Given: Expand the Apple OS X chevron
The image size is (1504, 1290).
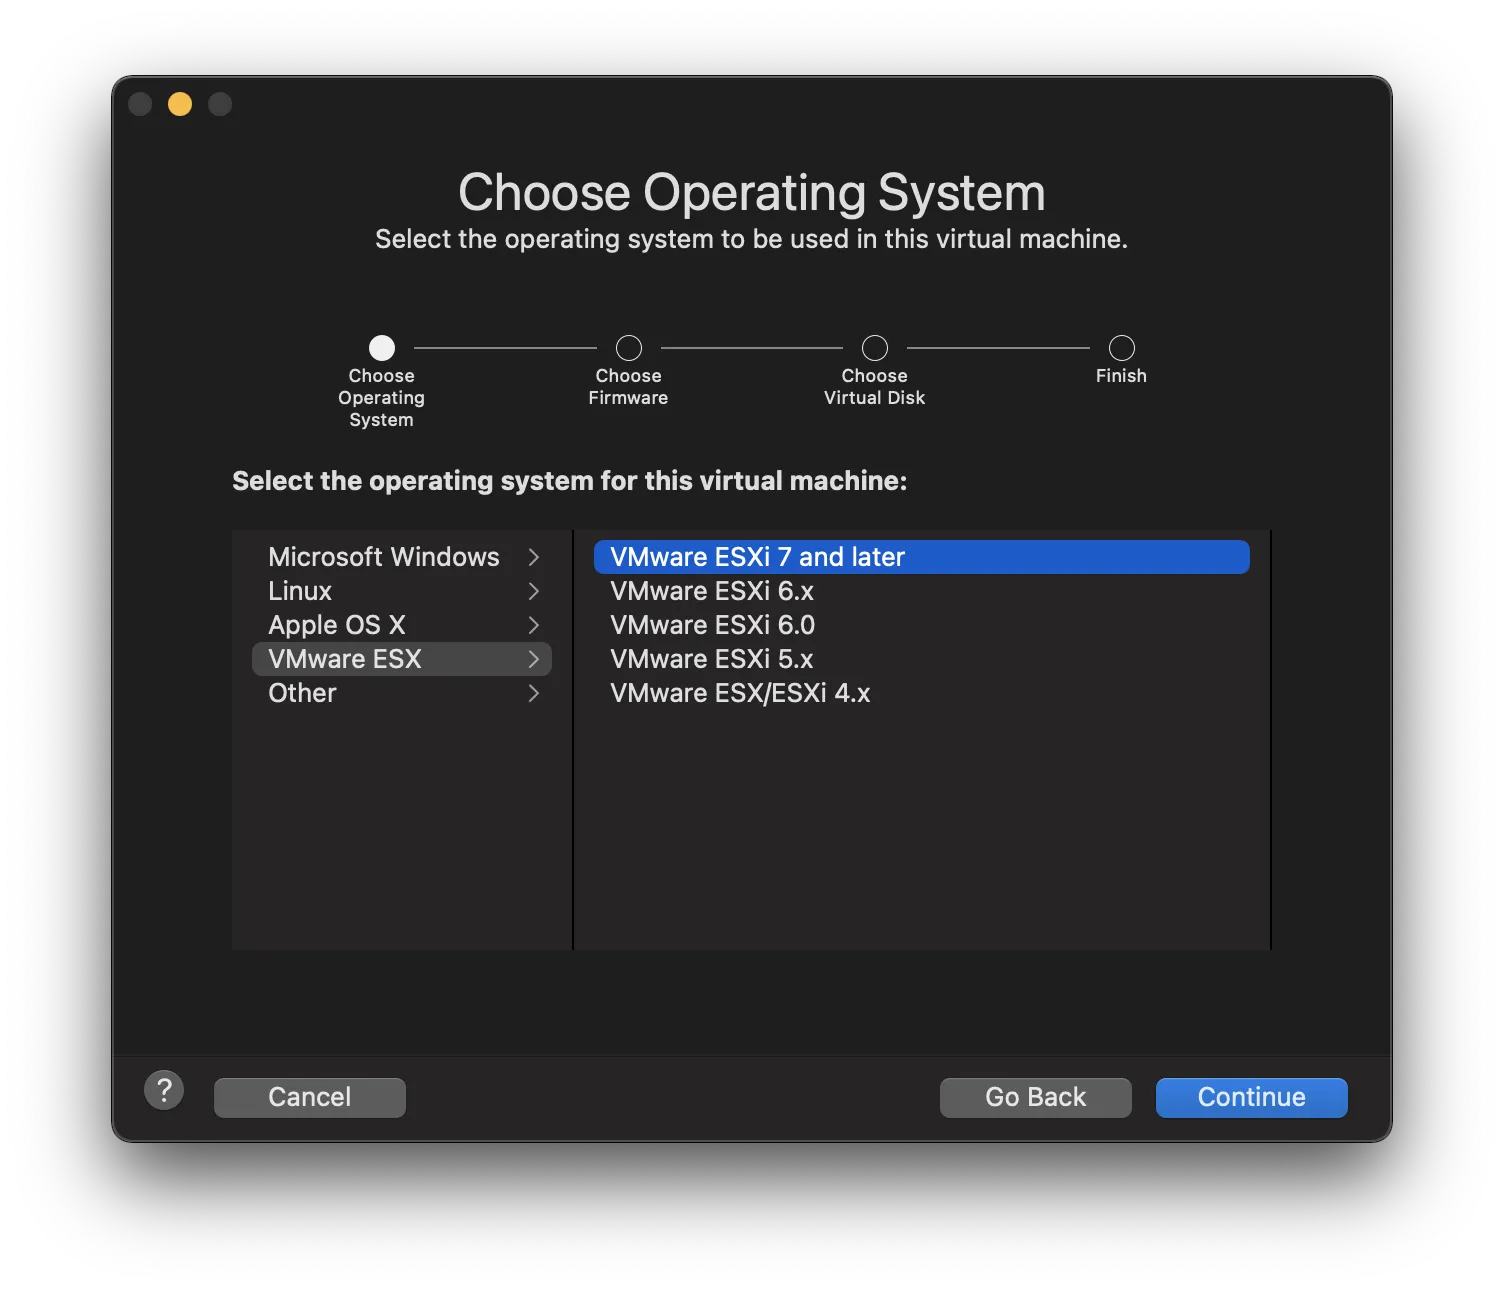Looking at the screenshot, I should 533,625.
